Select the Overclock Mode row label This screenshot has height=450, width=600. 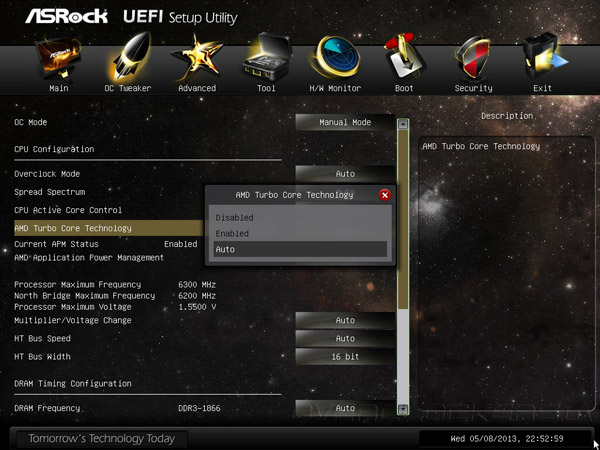coord(47,174)
